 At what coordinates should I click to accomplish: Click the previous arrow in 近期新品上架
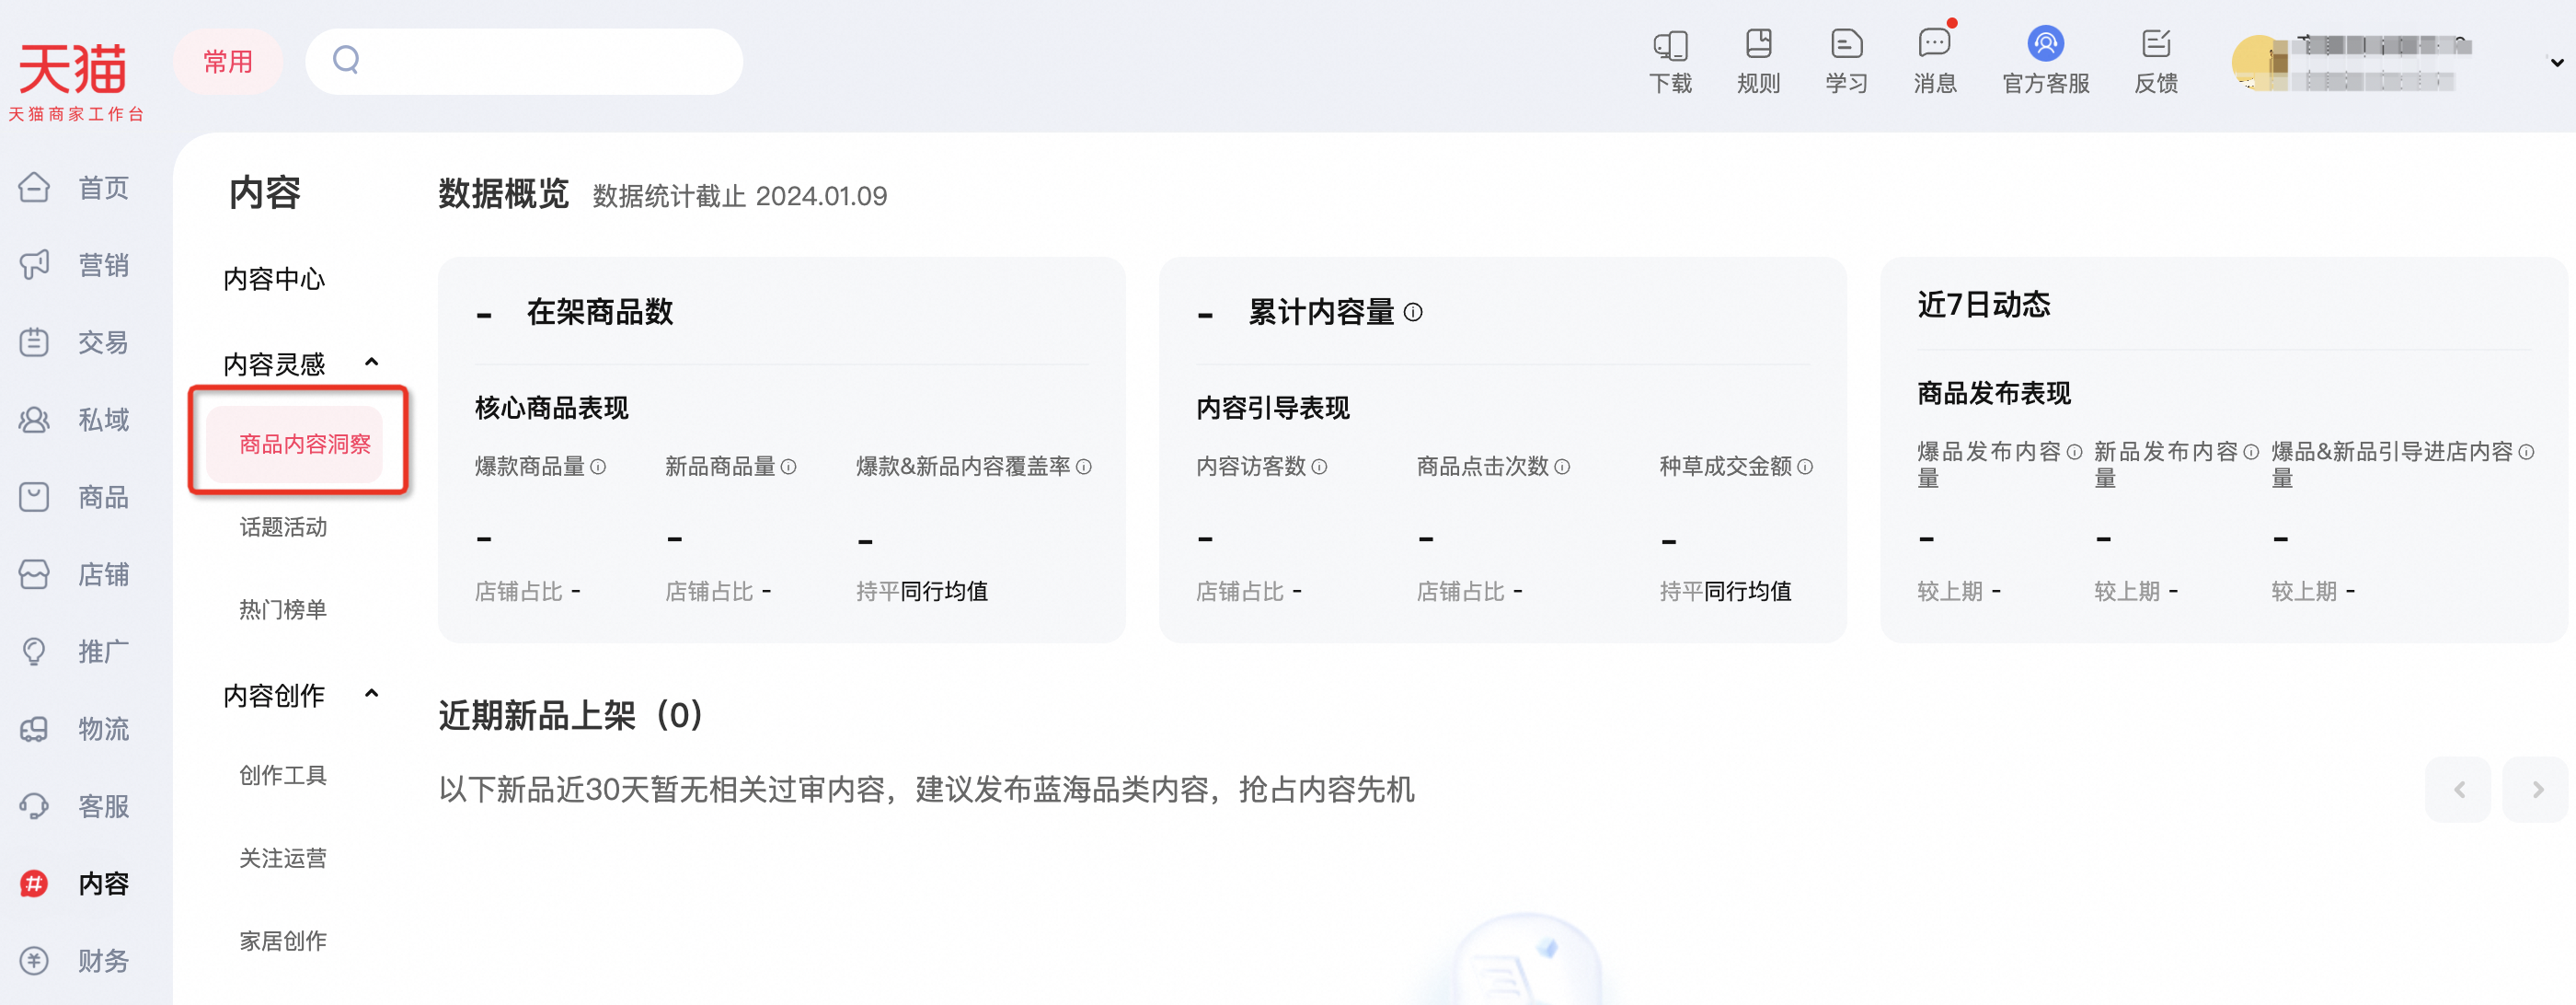point(2459,790)
